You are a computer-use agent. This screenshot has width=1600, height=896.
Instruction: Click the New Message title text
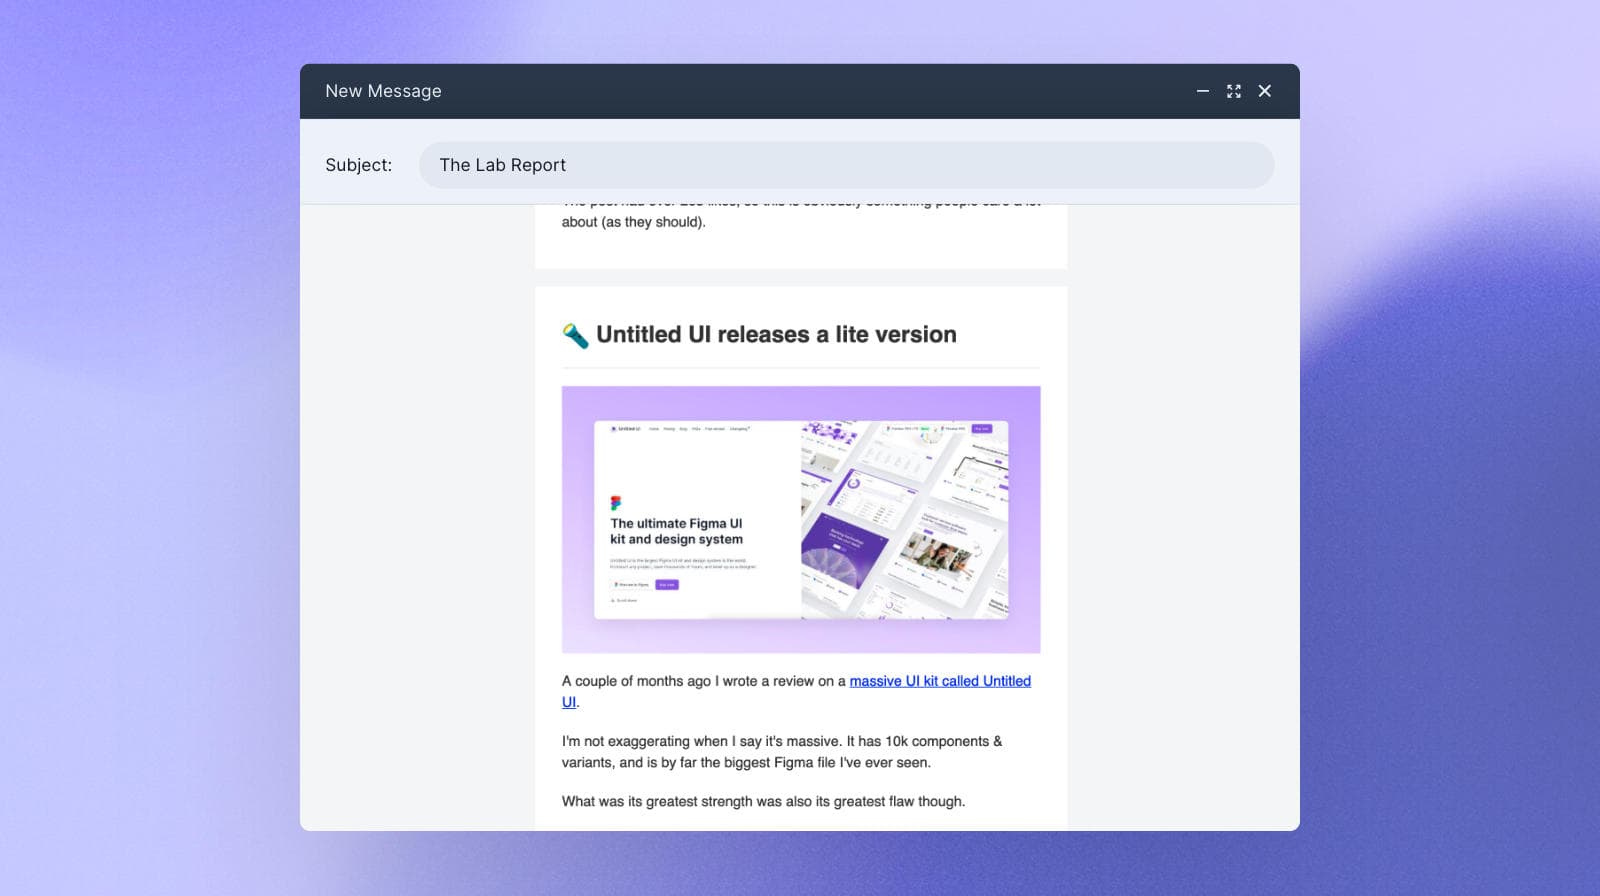click(x=383, y=91)
